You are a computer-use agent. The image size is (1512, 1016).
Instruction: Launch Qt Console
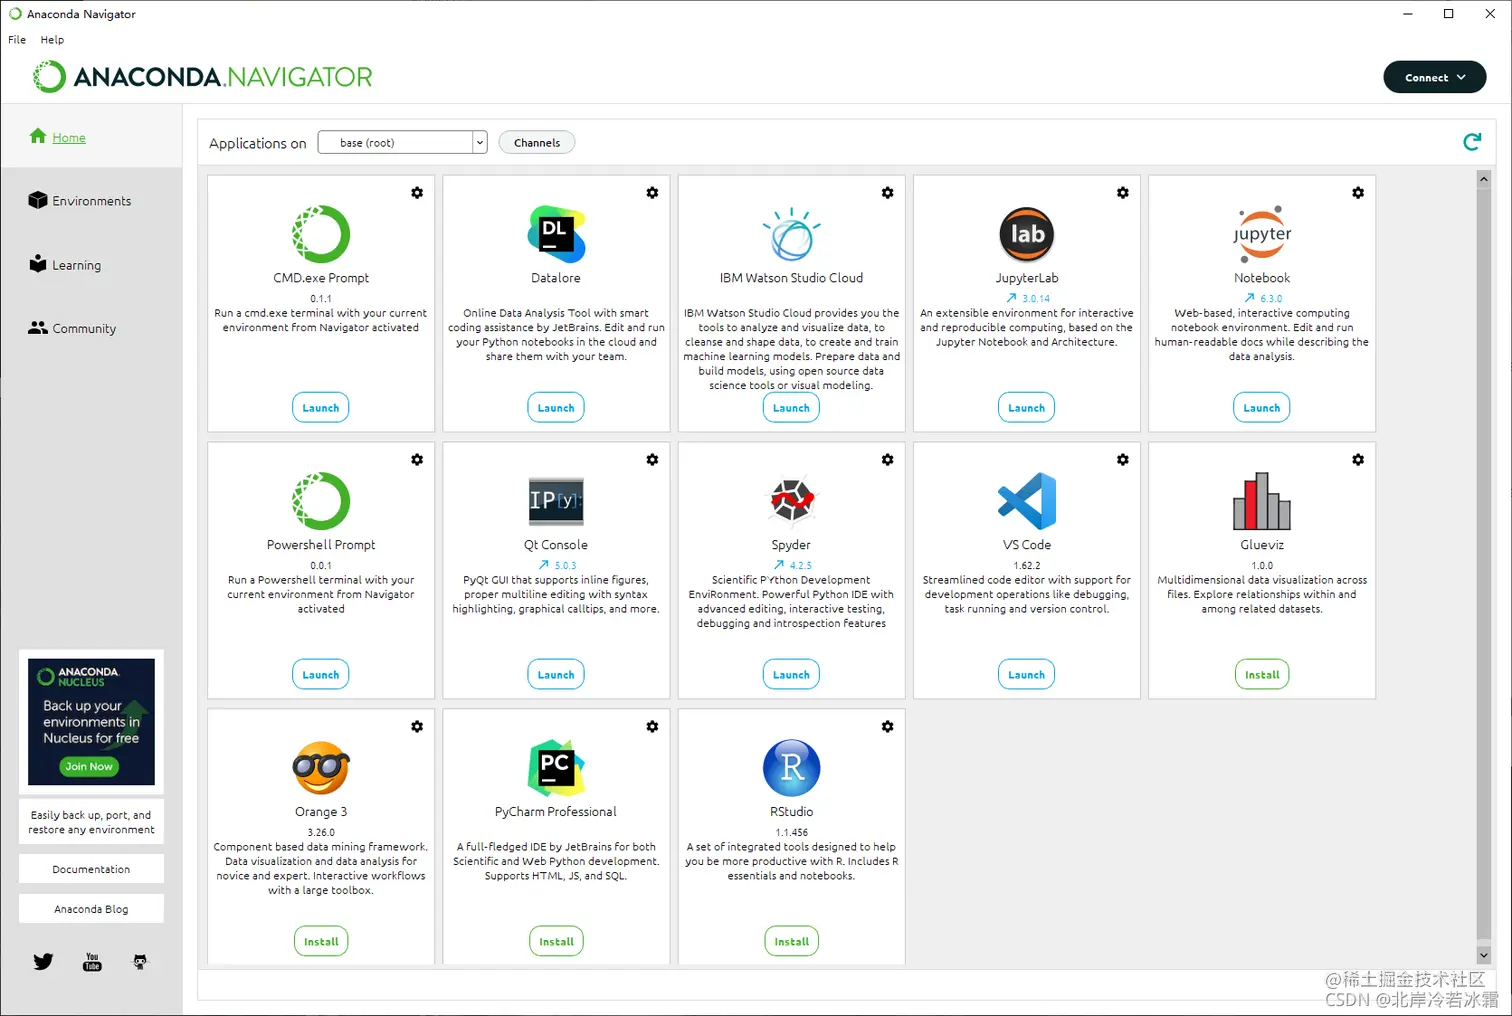556,675
